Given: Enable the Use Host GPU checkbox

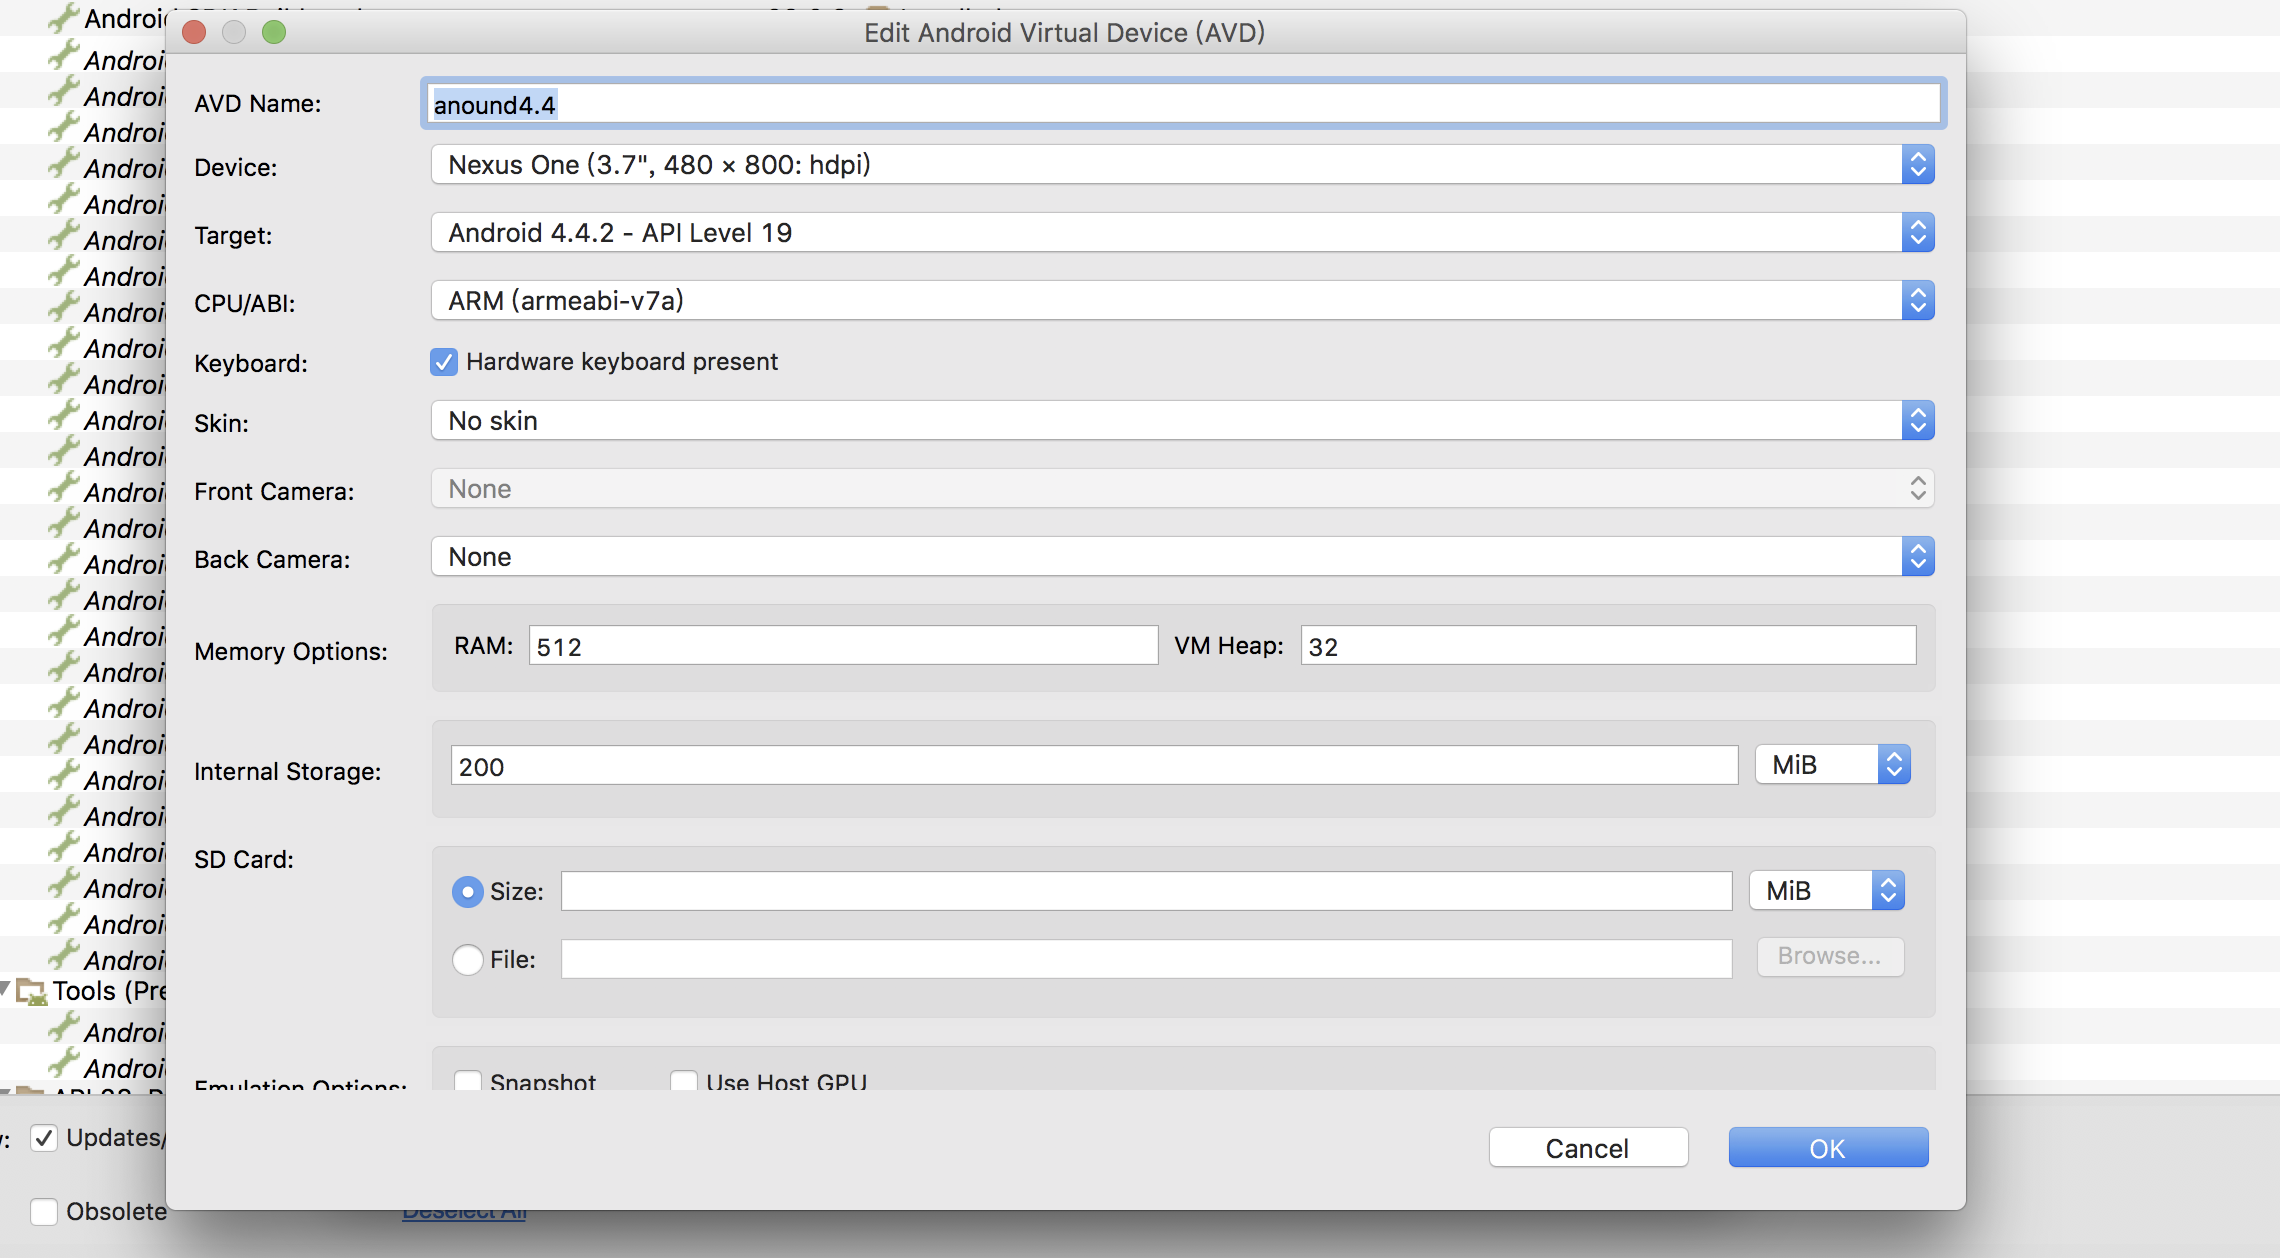Looking at the screenshot, I should point(684,1081).
